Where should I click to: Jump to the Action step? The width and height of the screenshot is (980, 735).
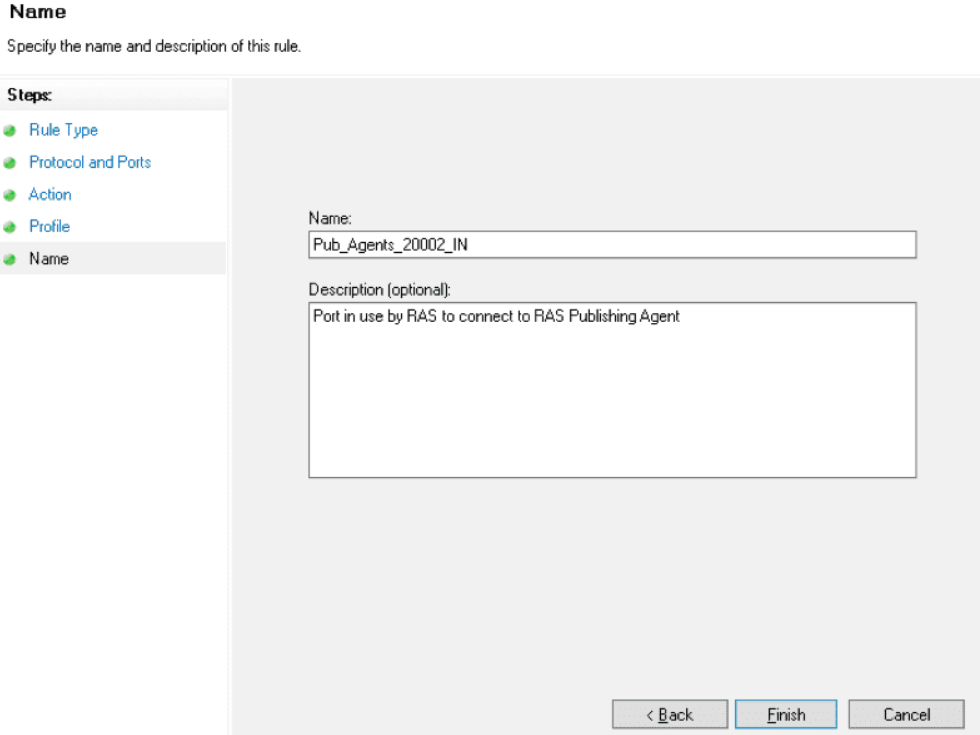(x=50, y=194)
